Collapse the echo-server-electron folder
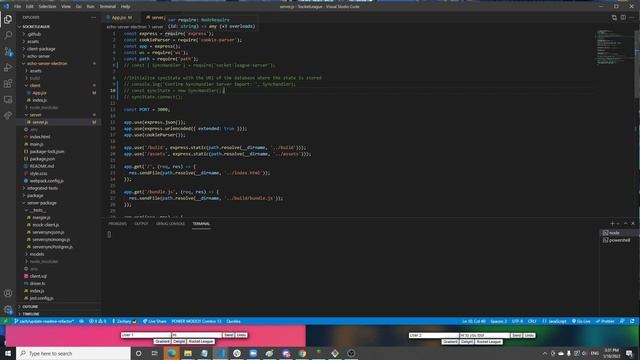Screen dimensions: 640x360 (x=47, y=63)
